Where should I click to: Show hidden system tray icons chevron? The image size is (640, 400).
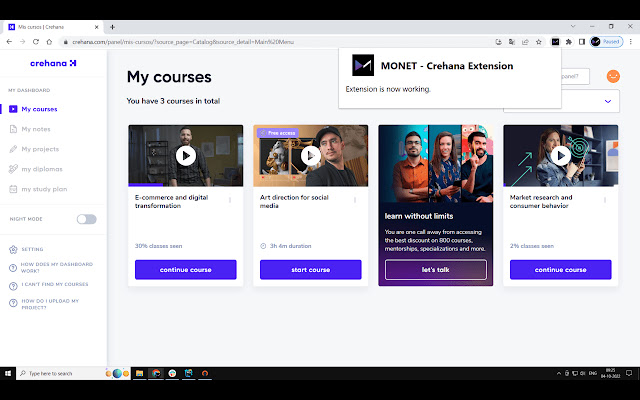coord(558,373)
